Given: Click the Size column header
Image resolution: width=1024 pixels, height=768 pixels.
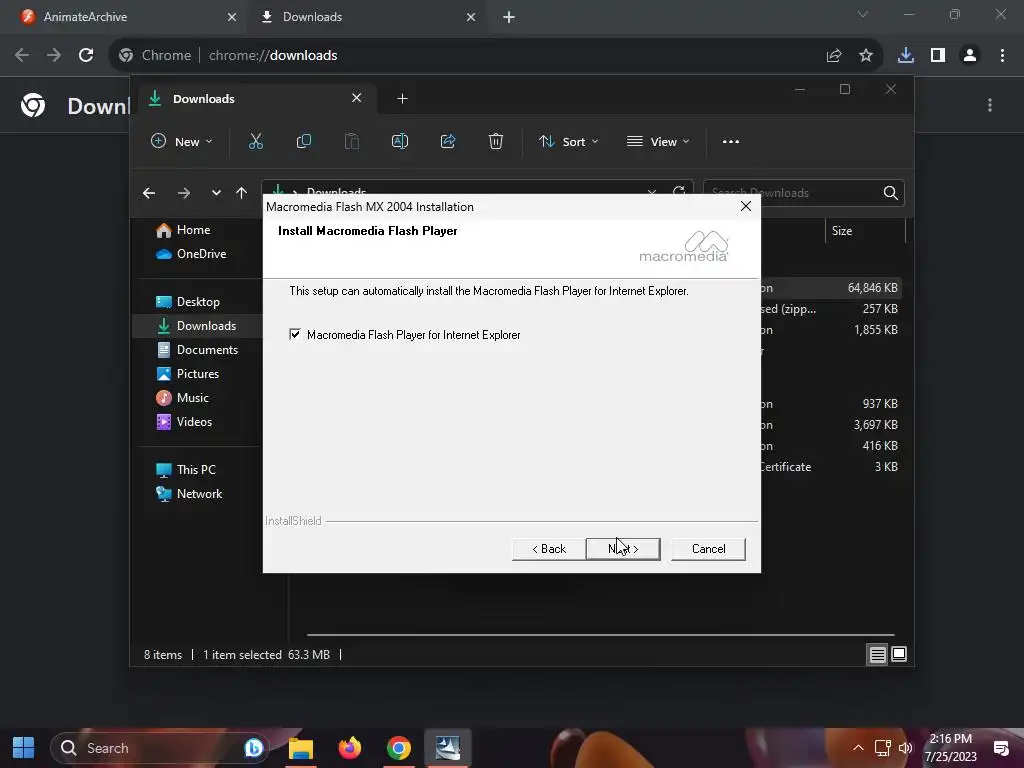Looking at the screenshot, I should [x=865, y=231].
